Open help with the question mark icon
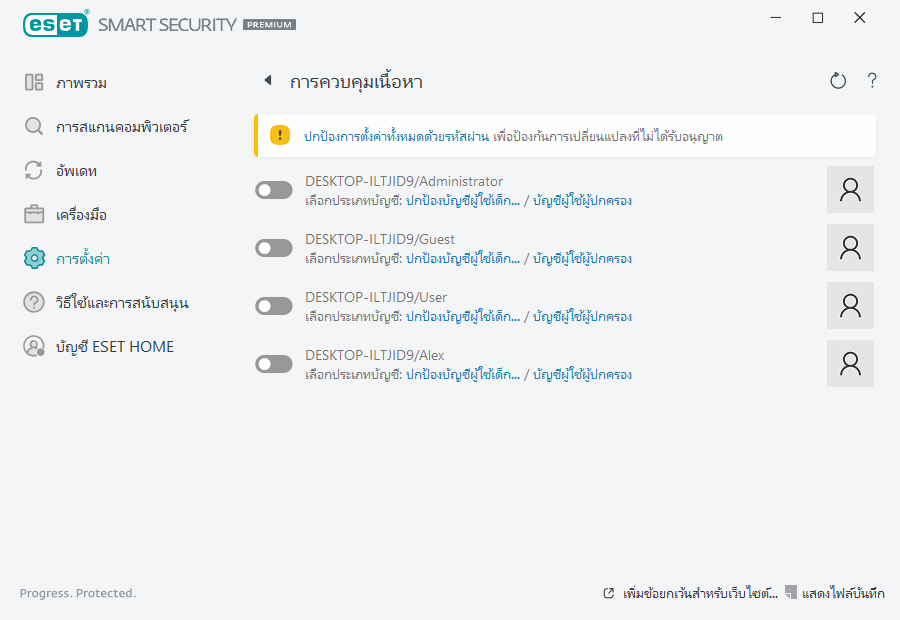The width and height of the screenshot is (900, 620). [872, 81]
